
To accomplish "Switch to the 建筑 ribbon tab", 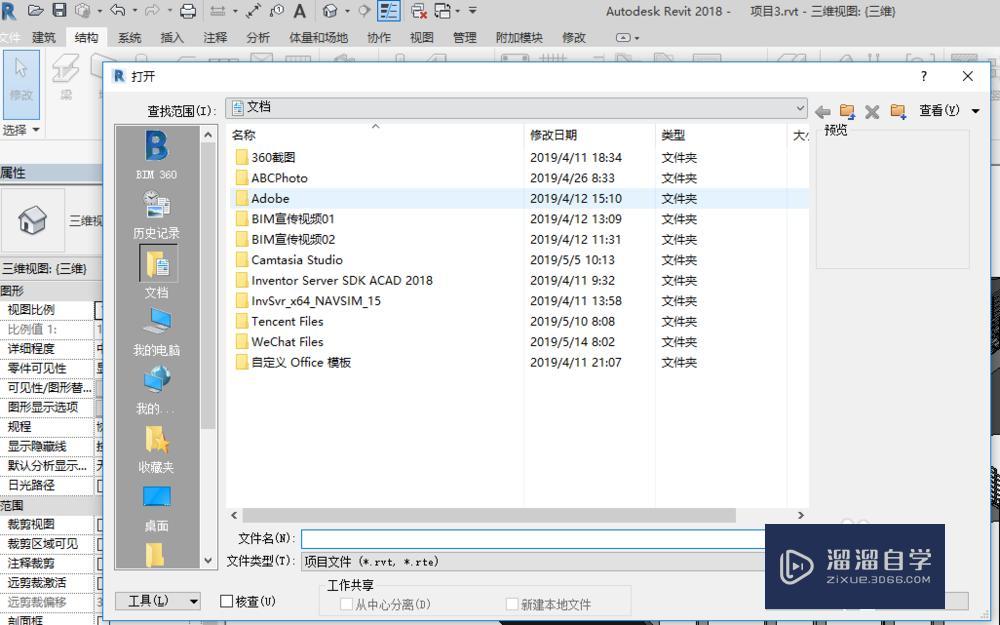I will [x=44, y=38].
